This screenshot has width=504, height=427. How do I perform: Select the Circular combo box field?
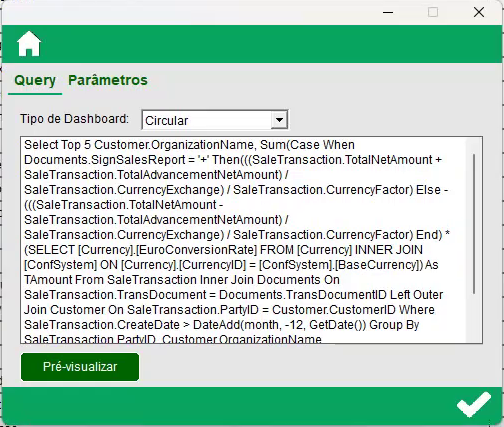click(215, 120)
